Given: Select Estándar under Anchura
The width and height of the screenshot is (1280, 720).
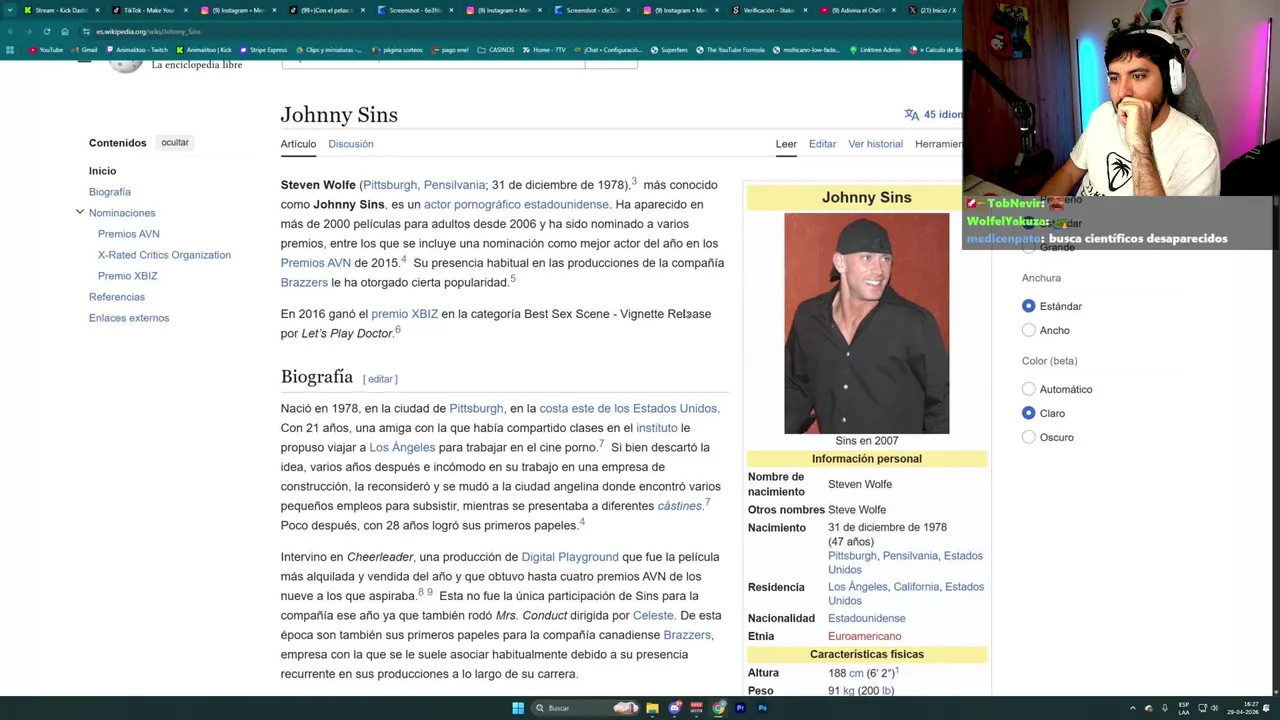Looking at the screenshot, I should coord(1029,306).
